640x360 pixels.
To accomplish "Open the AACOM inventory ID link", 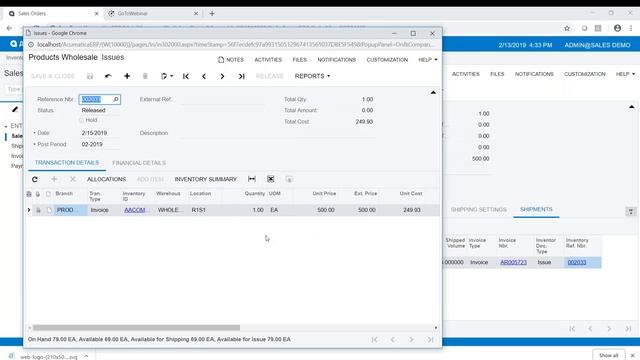I will coord(135,210).
